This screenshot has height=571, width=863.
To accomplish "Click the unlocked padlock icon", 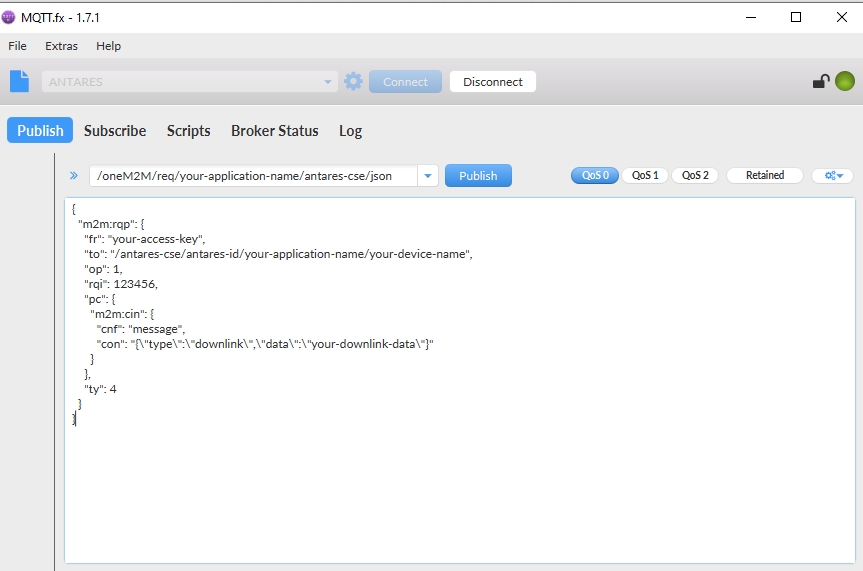I will click(821, 81).
